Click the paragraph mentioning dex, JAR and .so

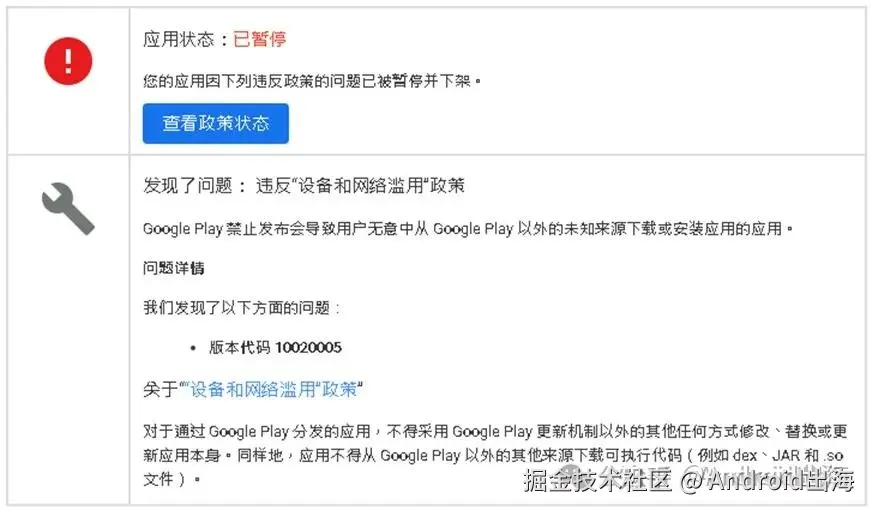pyautogui.click(x=495, y=455)
